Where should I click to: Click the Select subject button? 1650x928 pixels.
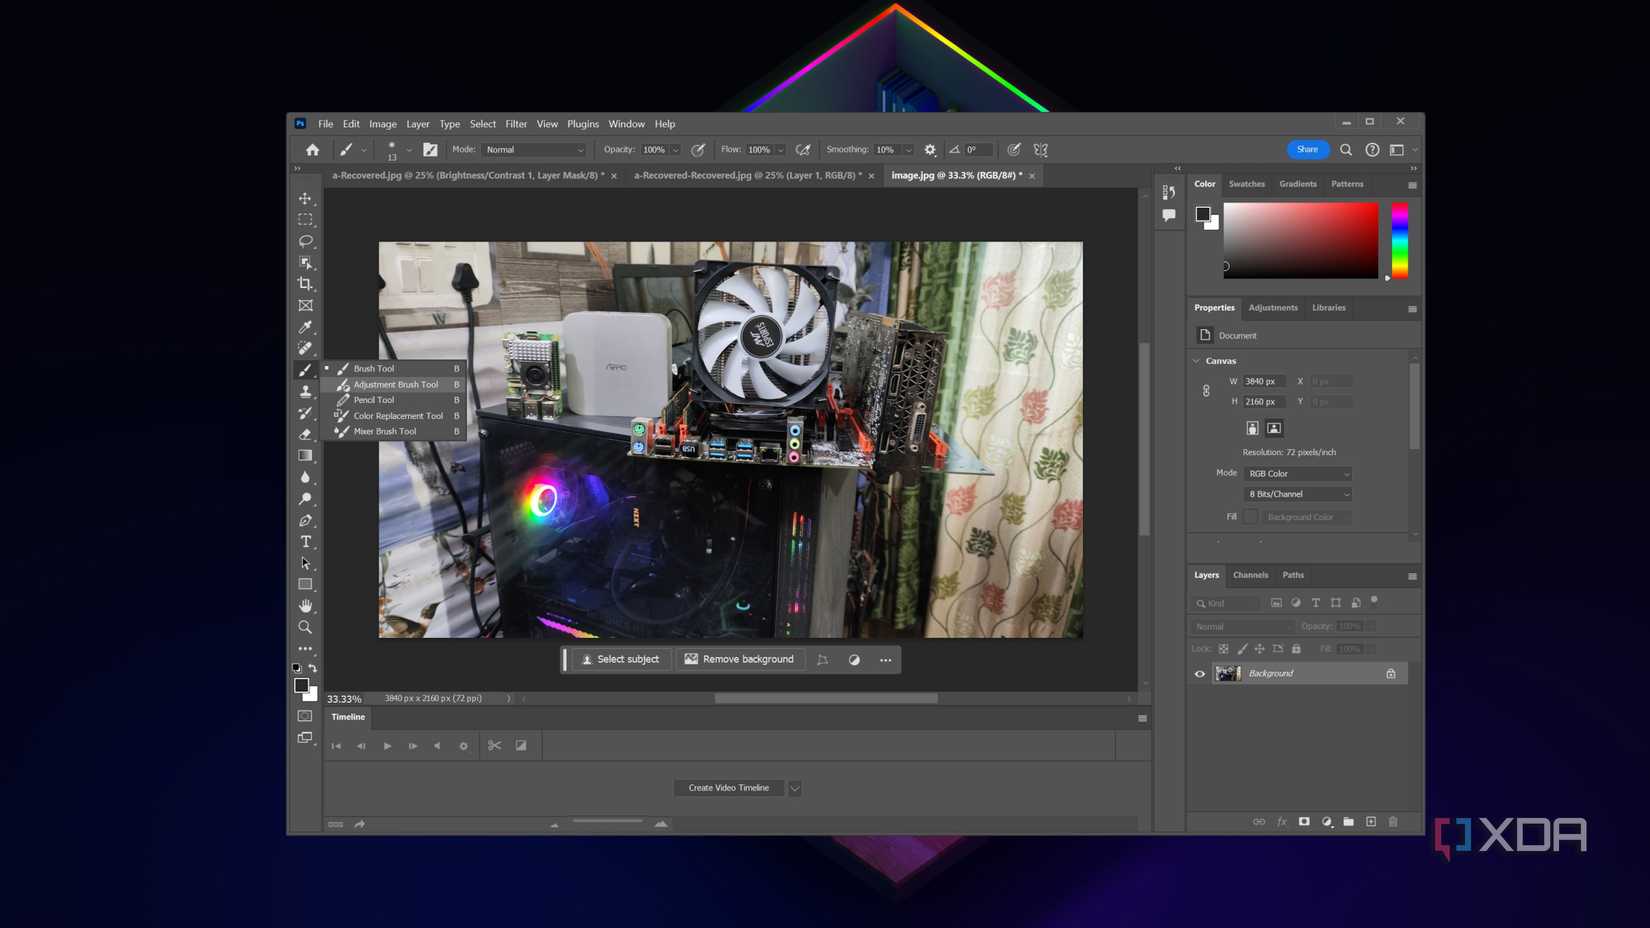tap(621, 660)
